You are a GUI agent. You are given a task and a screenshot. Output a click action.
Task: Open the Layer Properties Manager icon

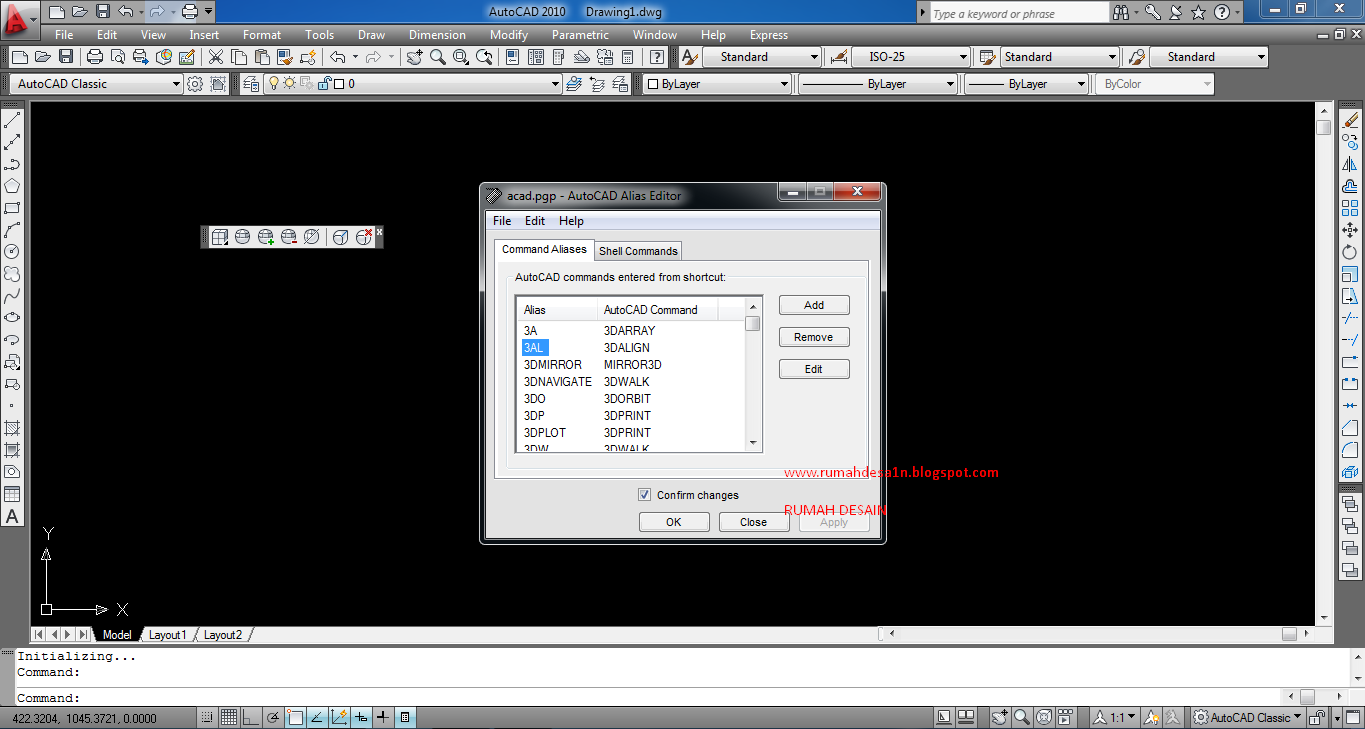tap(249, 83)
